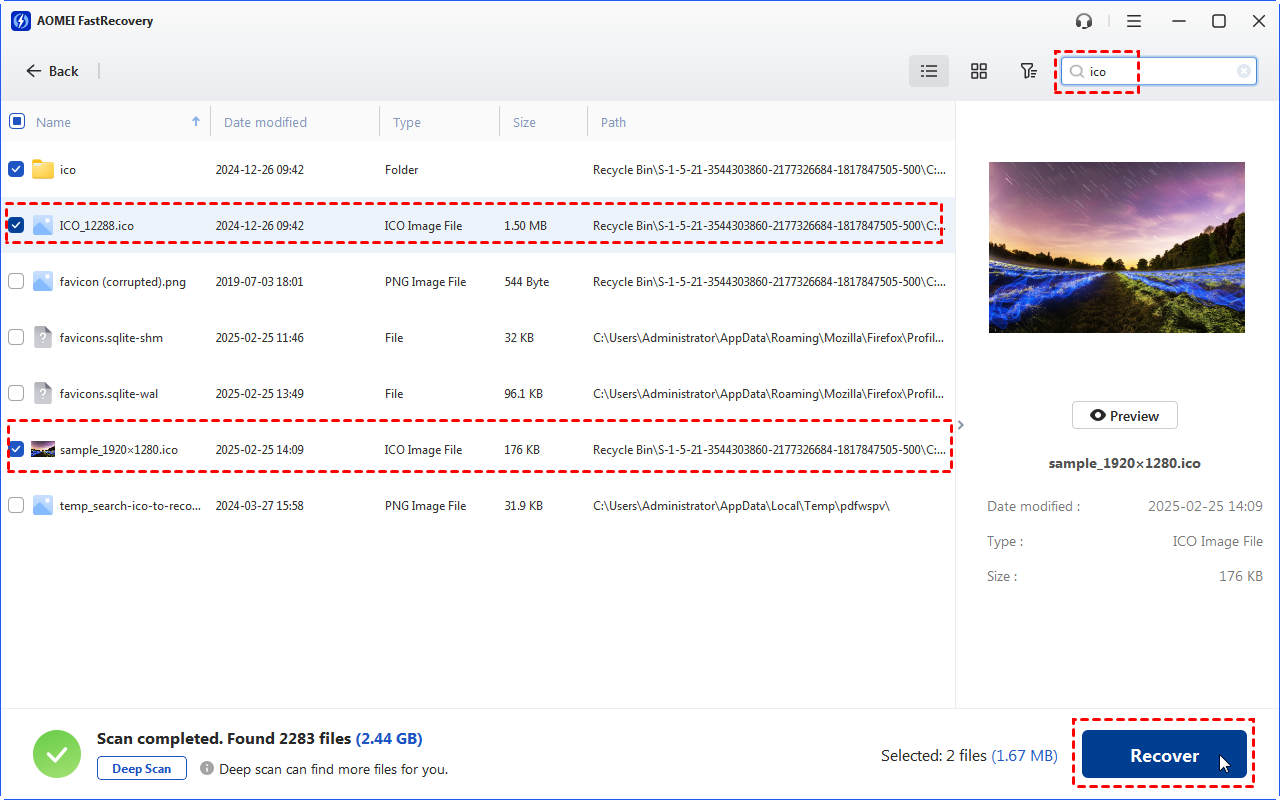The image size is (1280, 800).
Task: Uncheck the "ico" folder checkbox
Action: (16, 169)
